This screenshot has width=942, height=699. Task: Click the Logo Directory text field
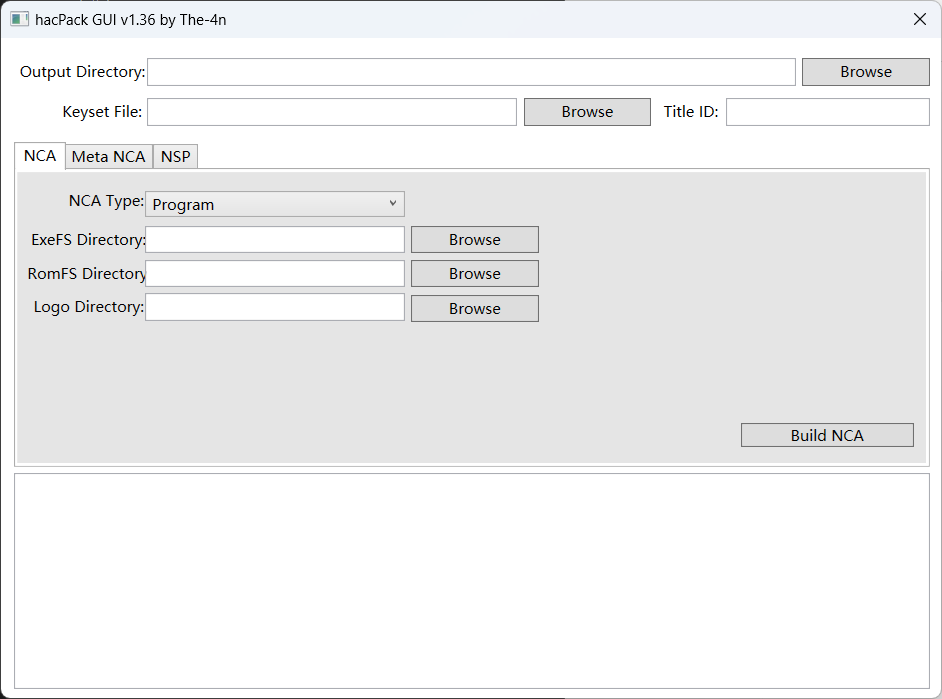(275, 308)
